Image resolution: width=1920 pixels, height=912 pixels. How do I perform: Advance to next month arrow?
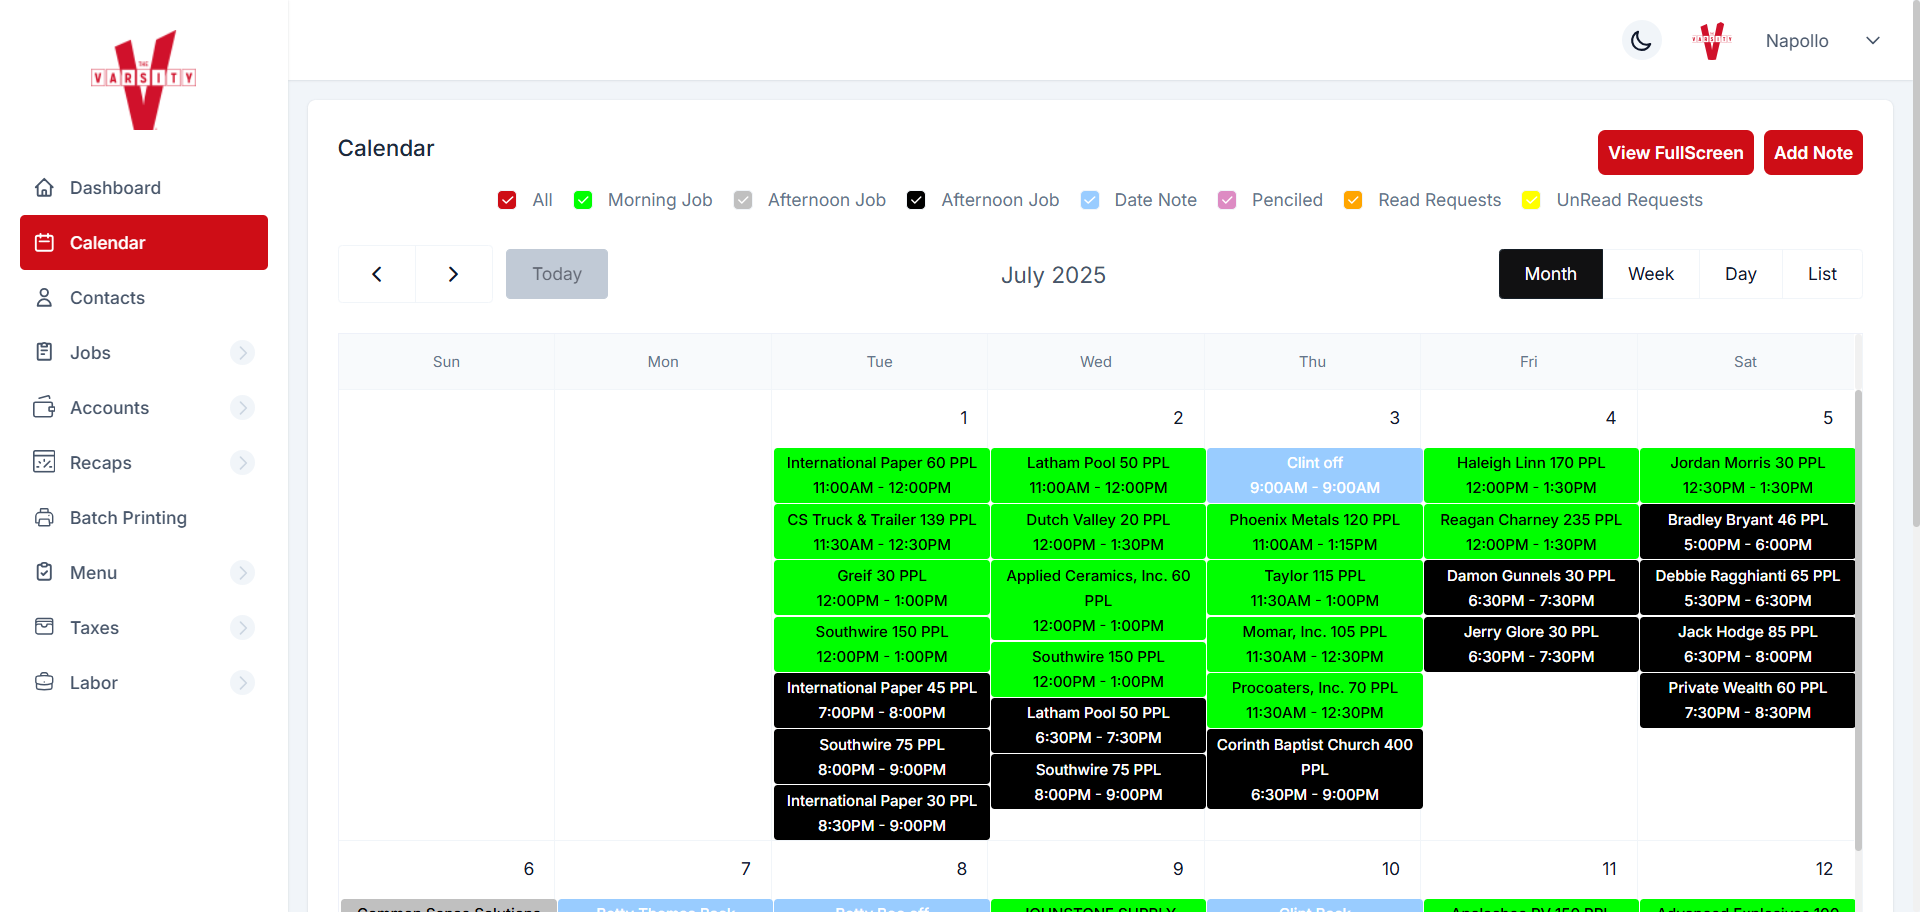pyautogui.click(x=453, y=274)
